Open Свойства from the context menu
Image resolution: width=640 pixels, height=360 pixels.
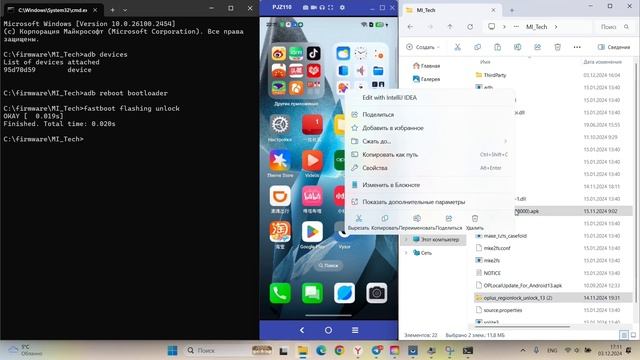375,168
